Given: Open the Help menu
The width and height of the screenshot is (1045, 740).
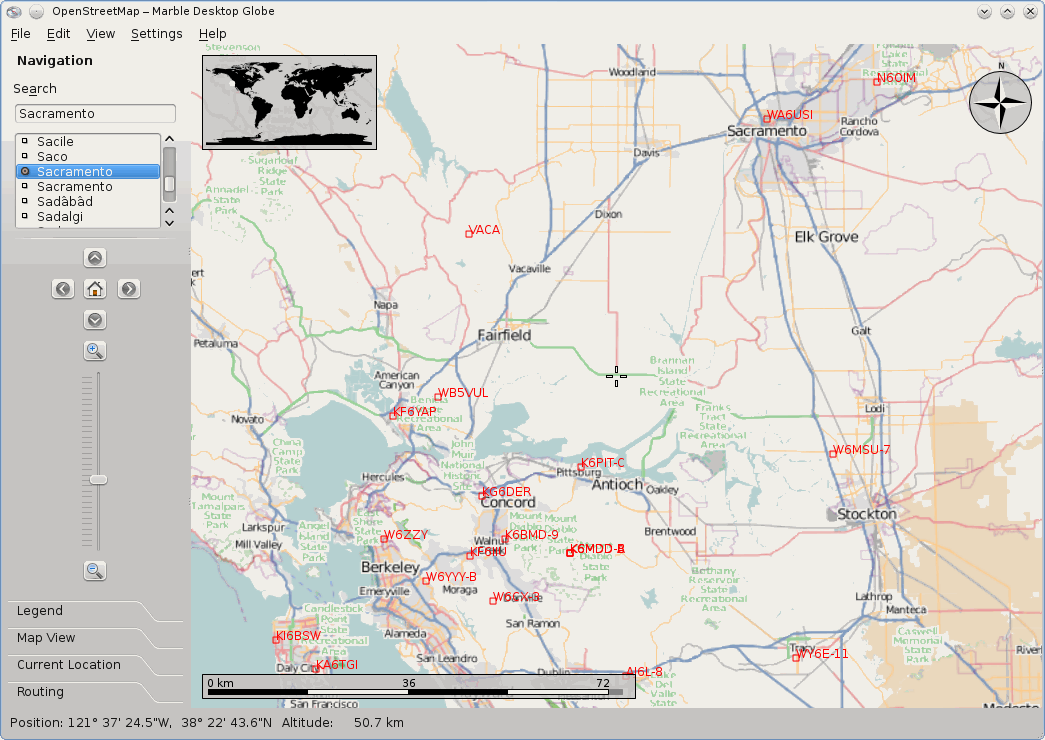Looking at the screenshot, I should pyautogui.click(x=213, y=33).
